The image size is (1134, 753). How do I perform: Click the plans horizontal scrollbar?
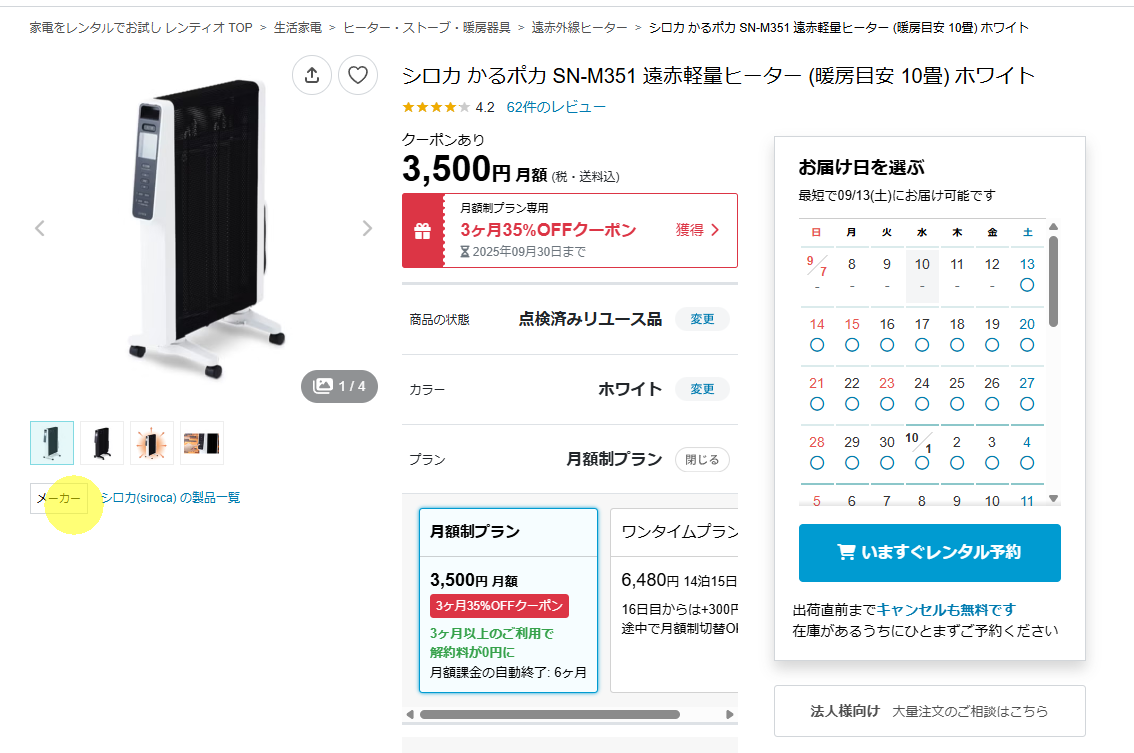click(x=550, y=715)
